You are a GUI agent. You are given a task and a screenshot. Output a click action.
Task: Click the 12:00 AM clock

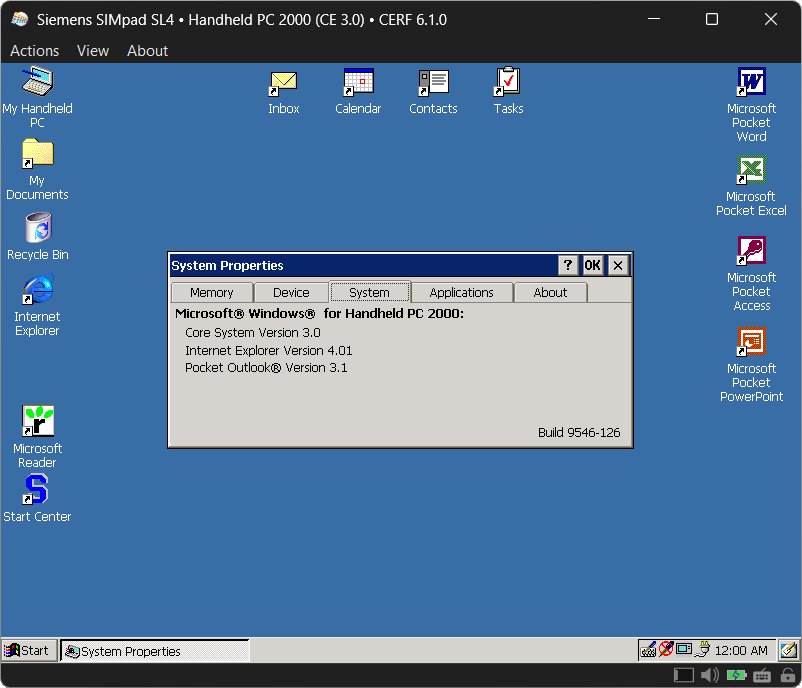(741, 650)
